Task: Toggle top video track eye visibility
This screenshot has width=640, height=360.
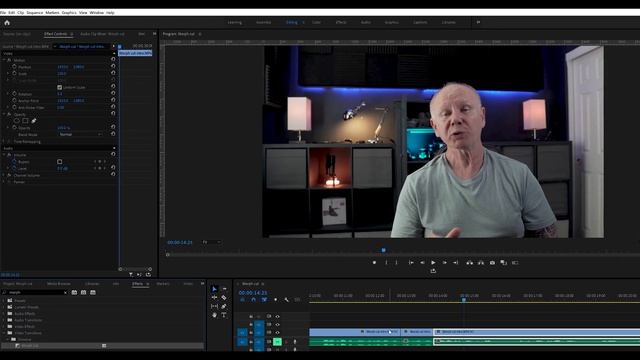Action: click(x=278, y=317)
